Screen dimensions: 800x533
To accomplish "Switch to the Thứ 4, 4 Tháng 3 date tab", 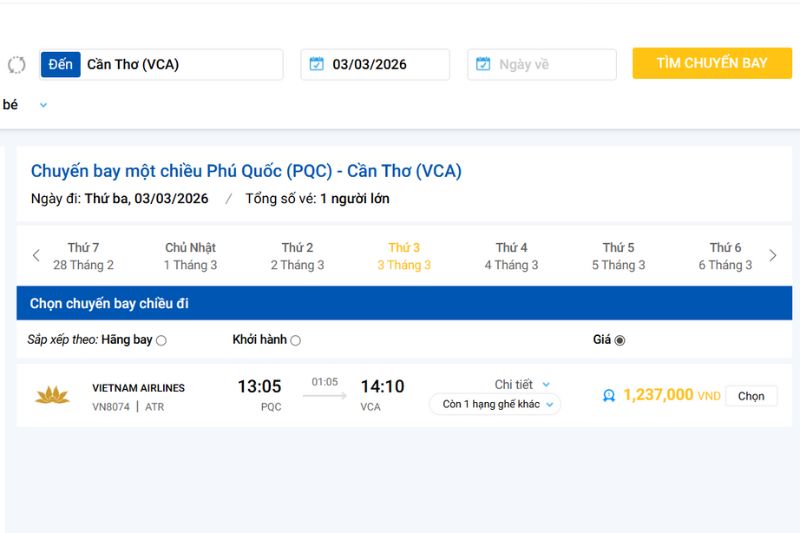I will [x=511, y=256].
